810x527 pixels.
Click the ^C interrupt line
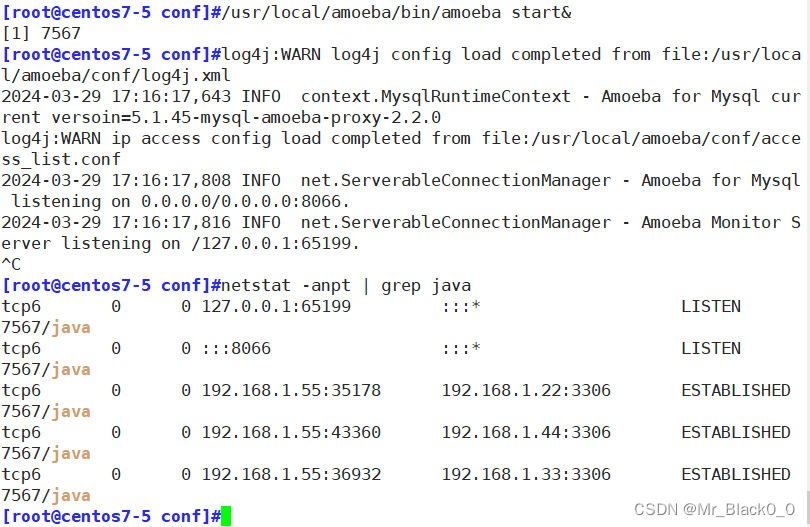point(11,264)
